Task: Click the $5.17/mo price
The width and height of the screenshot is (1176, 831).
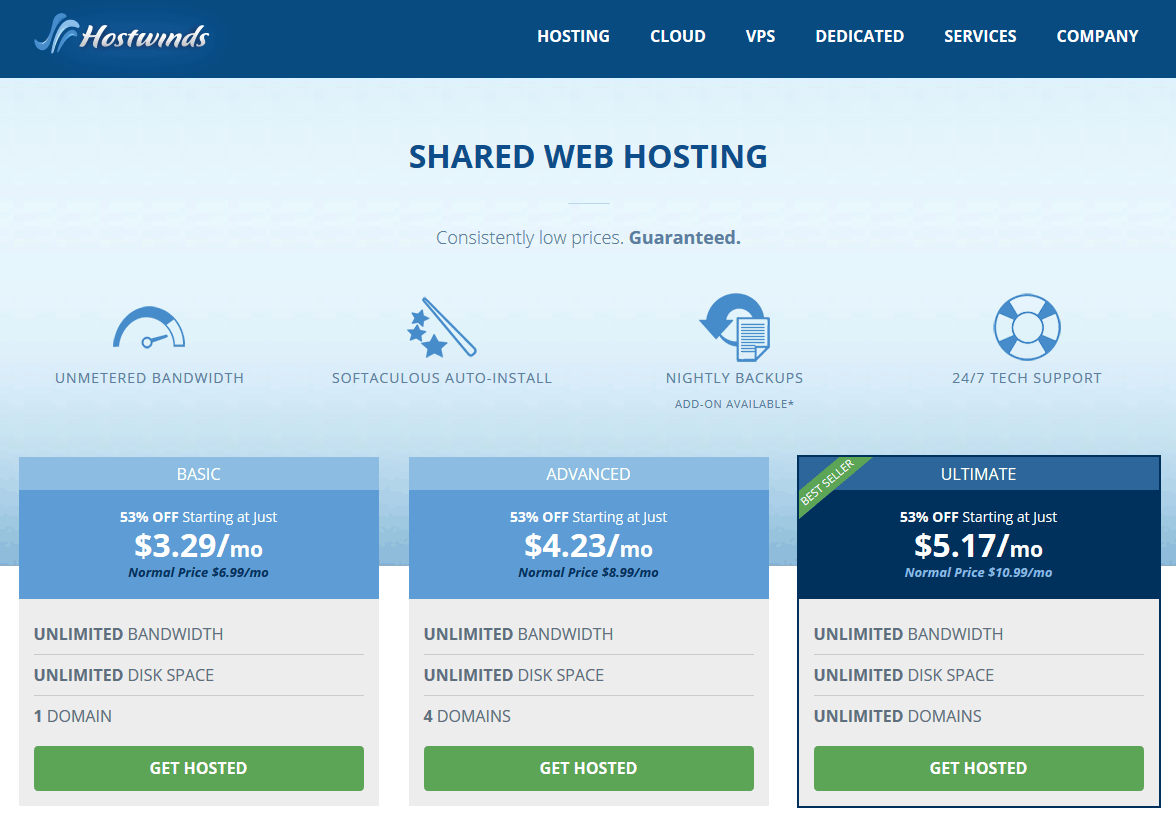Action: click(979, 546)
